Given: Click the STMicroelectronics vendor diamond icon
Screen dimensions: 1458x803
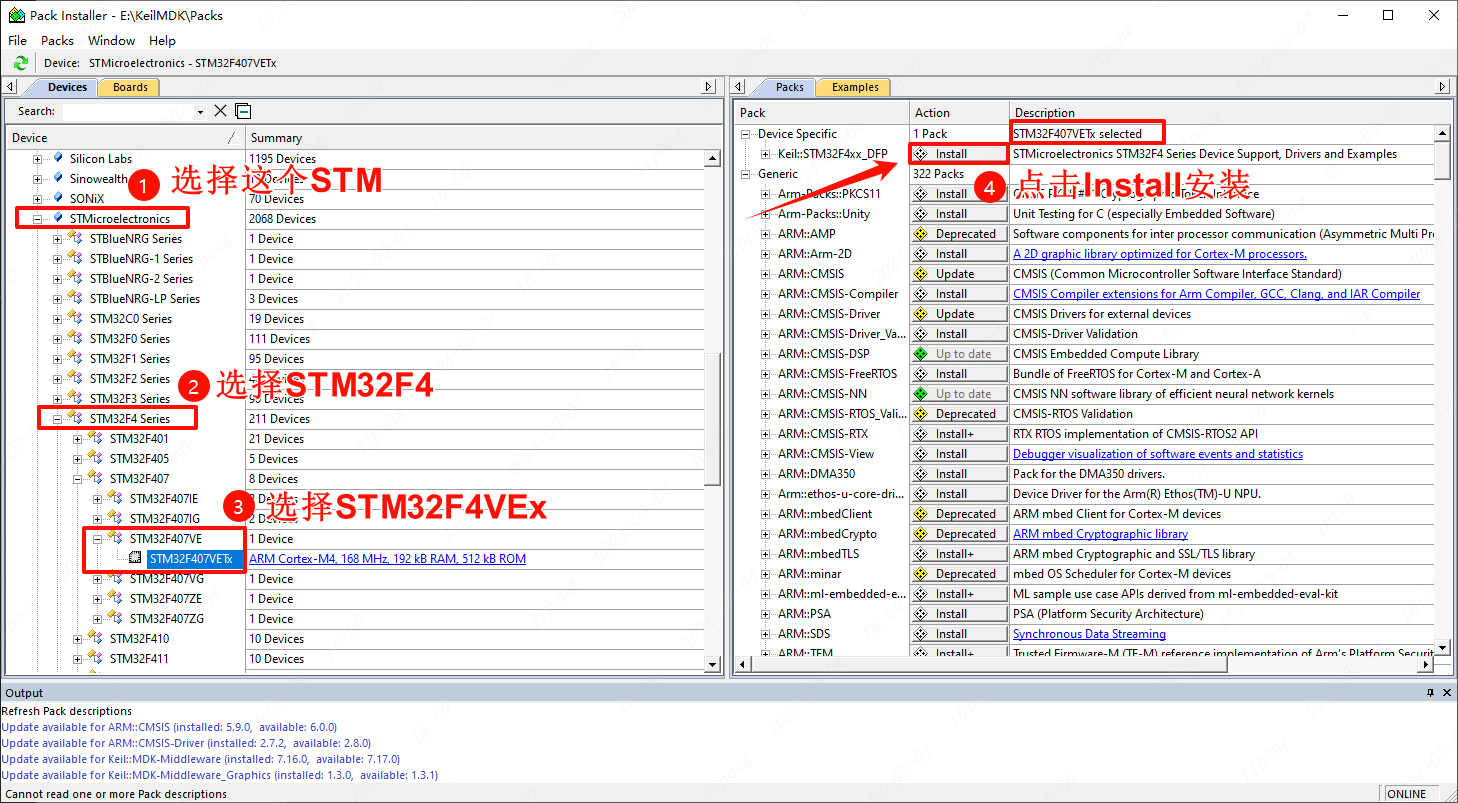Looking at the screenshot, I should tap(58, 218).
